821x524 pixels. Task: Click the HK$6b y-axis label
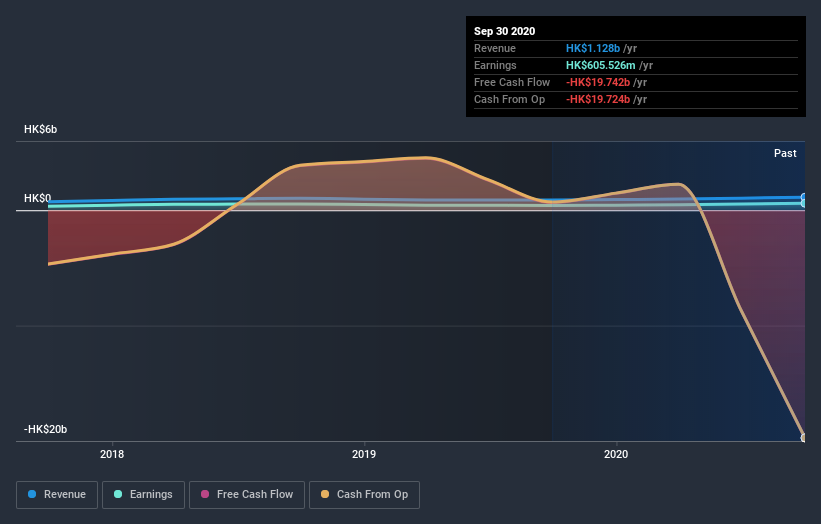40,129
